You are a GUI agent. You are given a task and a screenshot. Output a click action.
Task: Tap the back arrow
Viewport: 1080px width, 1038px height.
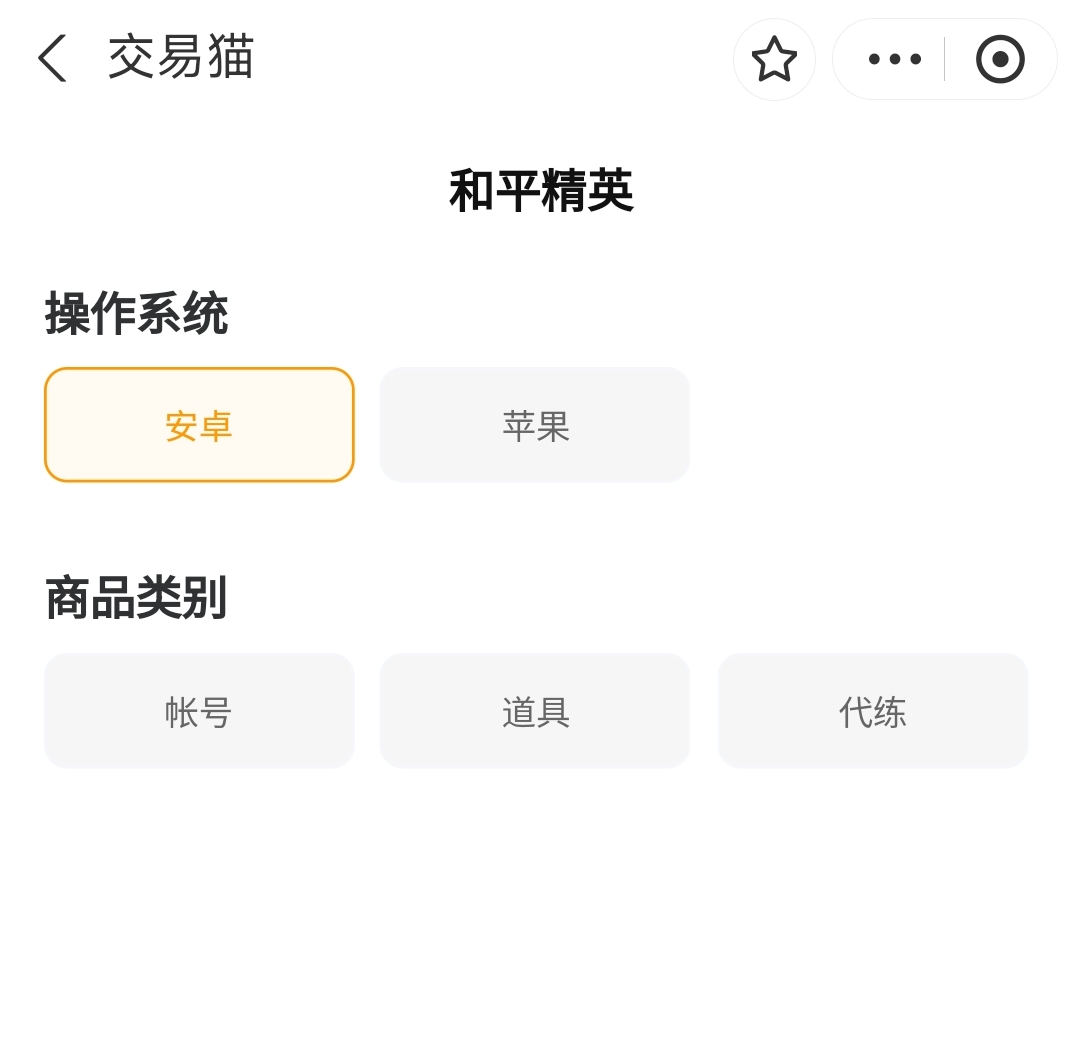52,58
